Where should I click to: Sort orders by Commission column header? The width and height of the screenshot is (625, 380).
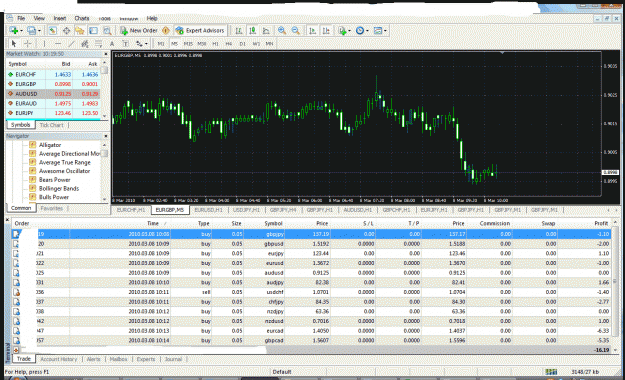coord(495,223)
